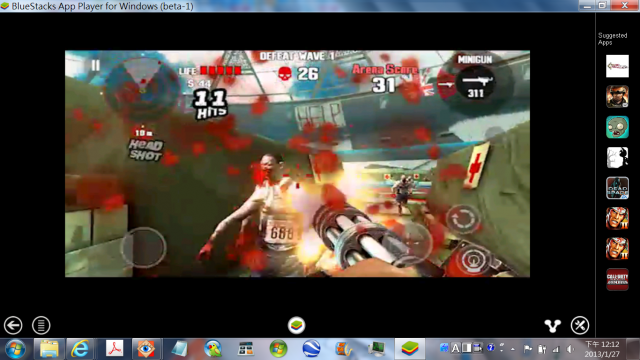
Task: Open Windows Explorer folder in taskbar
Action: tap(49, 349)
